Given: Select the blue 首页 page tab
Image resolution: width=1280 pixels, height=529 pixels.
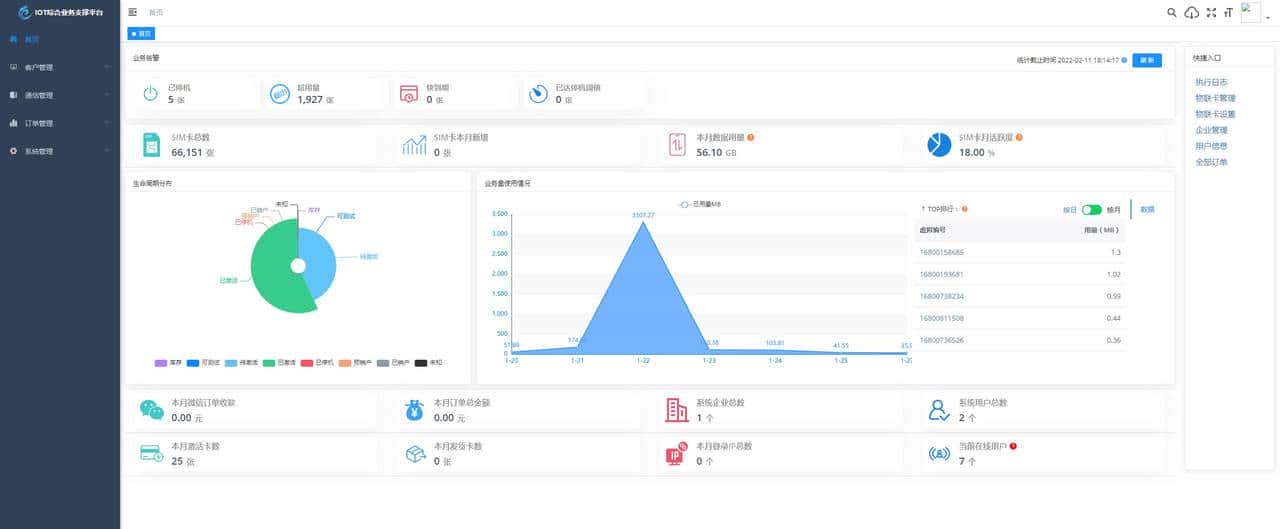Looking at the screenshot, I should pos(141,33).
